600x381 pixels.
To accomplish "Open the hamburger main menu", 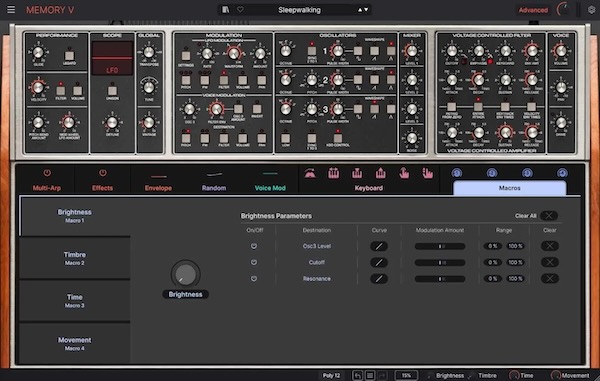I will tap(11, 9).
